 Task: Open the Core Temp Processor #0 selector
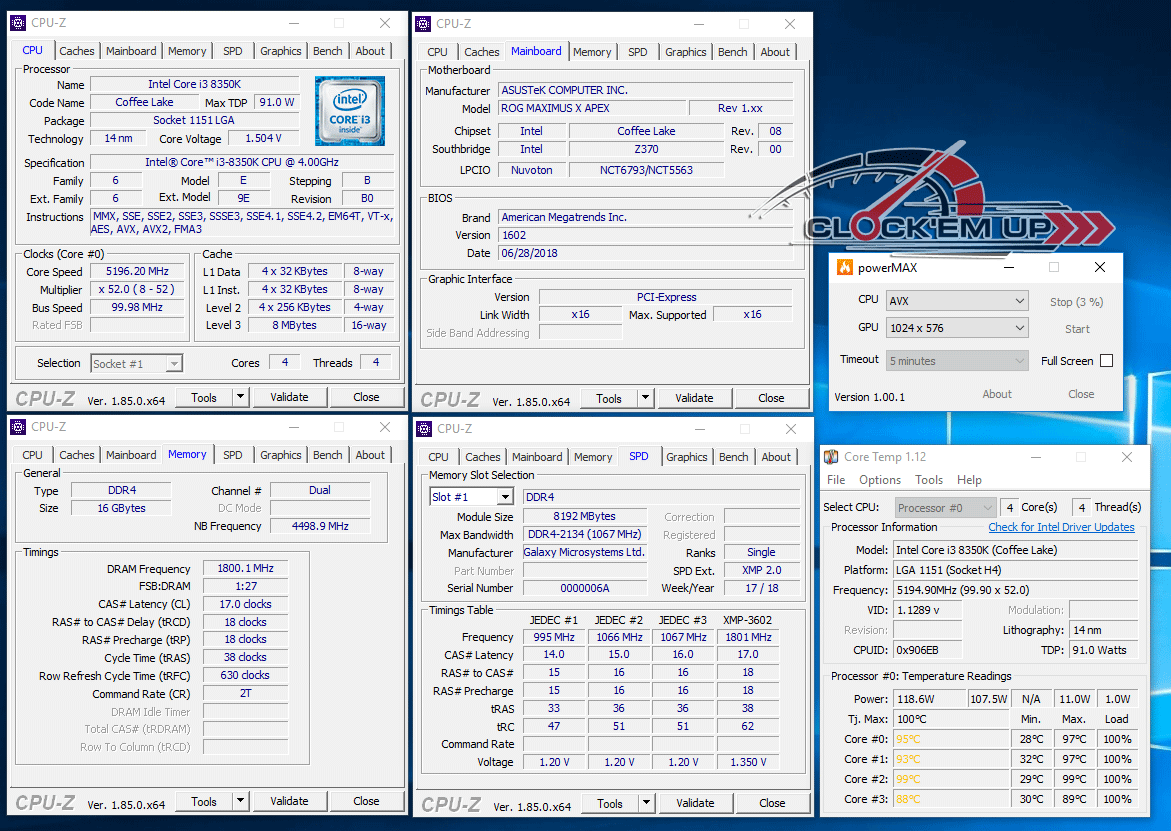coord(945,508)
